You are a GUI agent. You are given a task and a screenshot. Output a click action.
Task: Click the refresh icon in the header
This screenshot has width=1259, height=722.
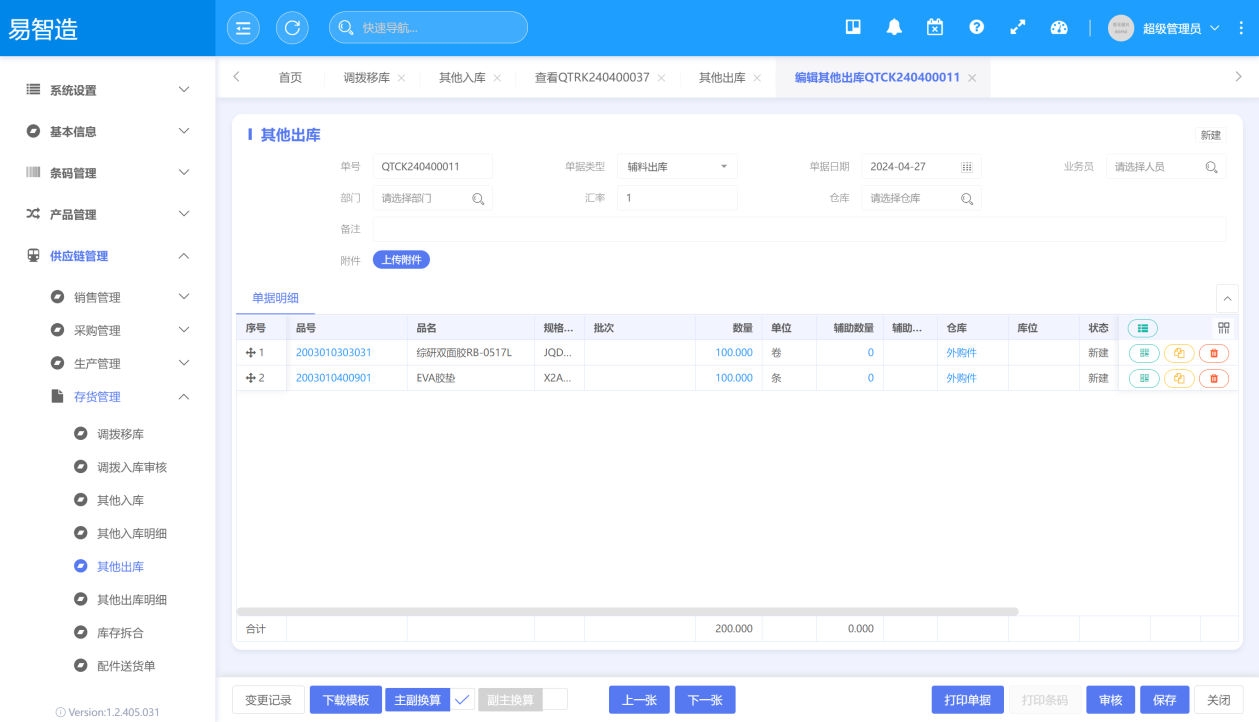[292, 28]
